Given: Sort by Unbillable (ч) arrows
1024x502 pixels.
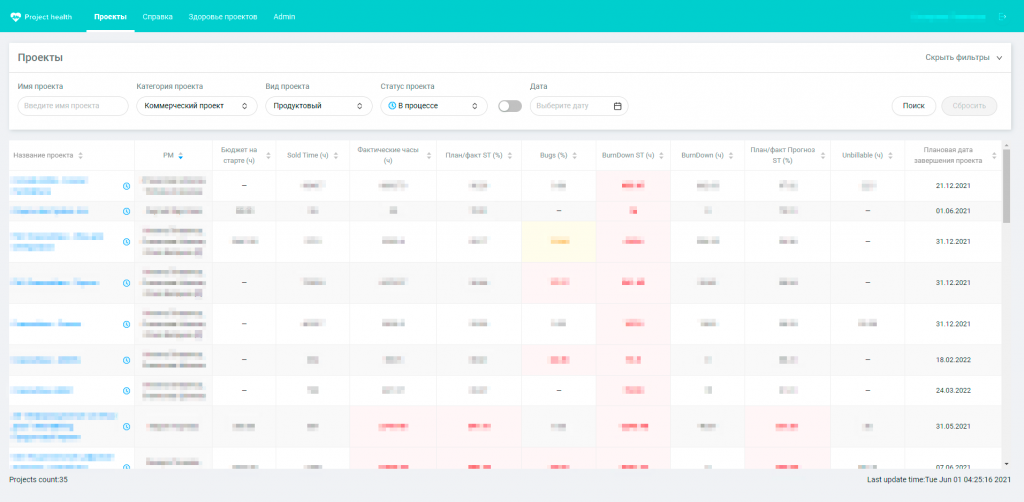Looking at the screenshot, I should [890, 155].
